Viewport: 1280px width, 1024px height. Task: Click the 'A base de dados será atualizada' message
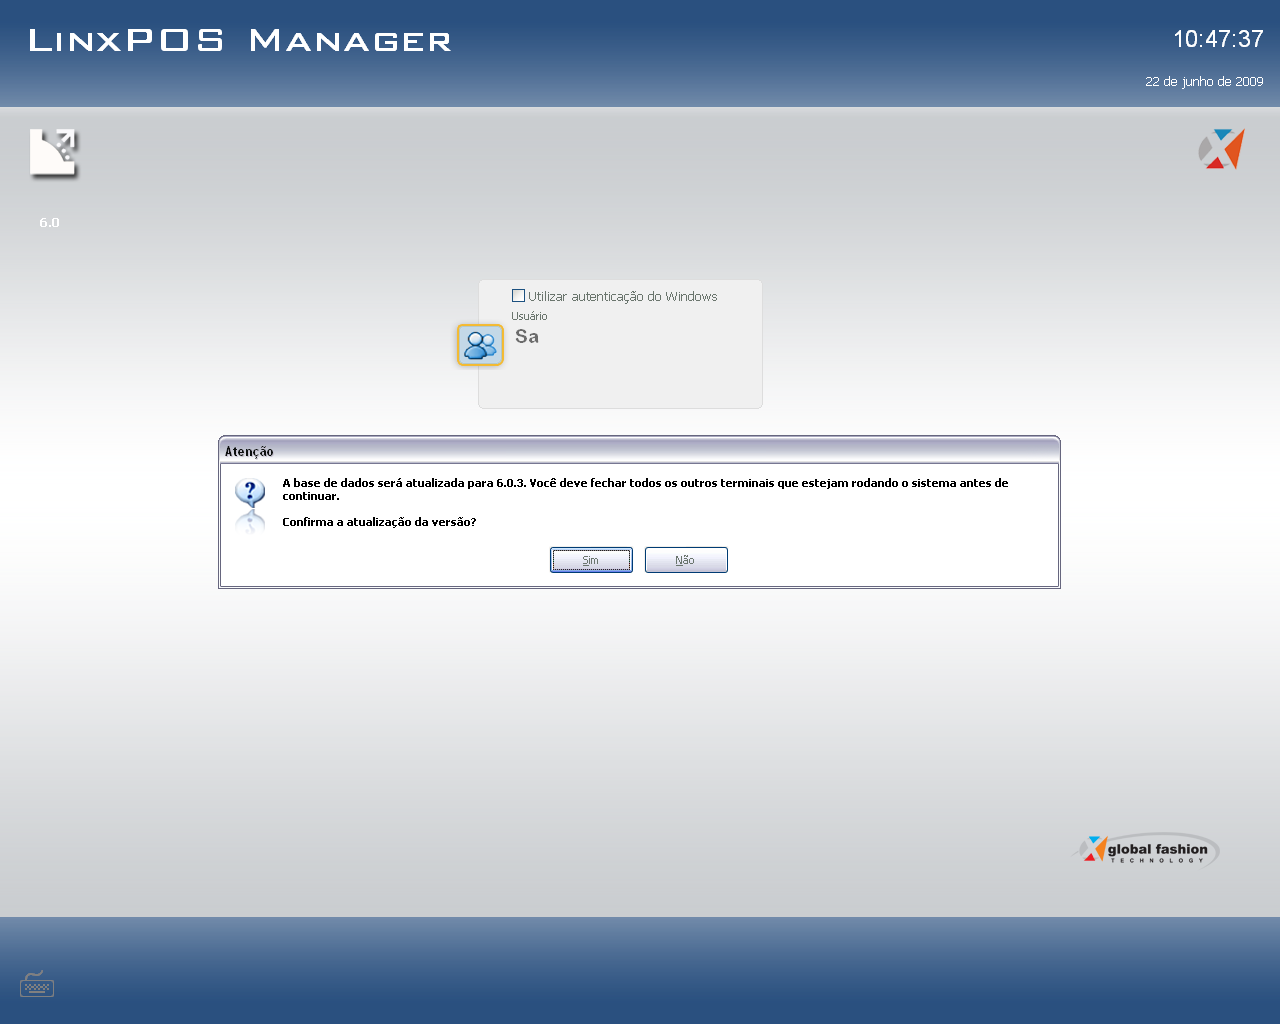click(645, 489)
